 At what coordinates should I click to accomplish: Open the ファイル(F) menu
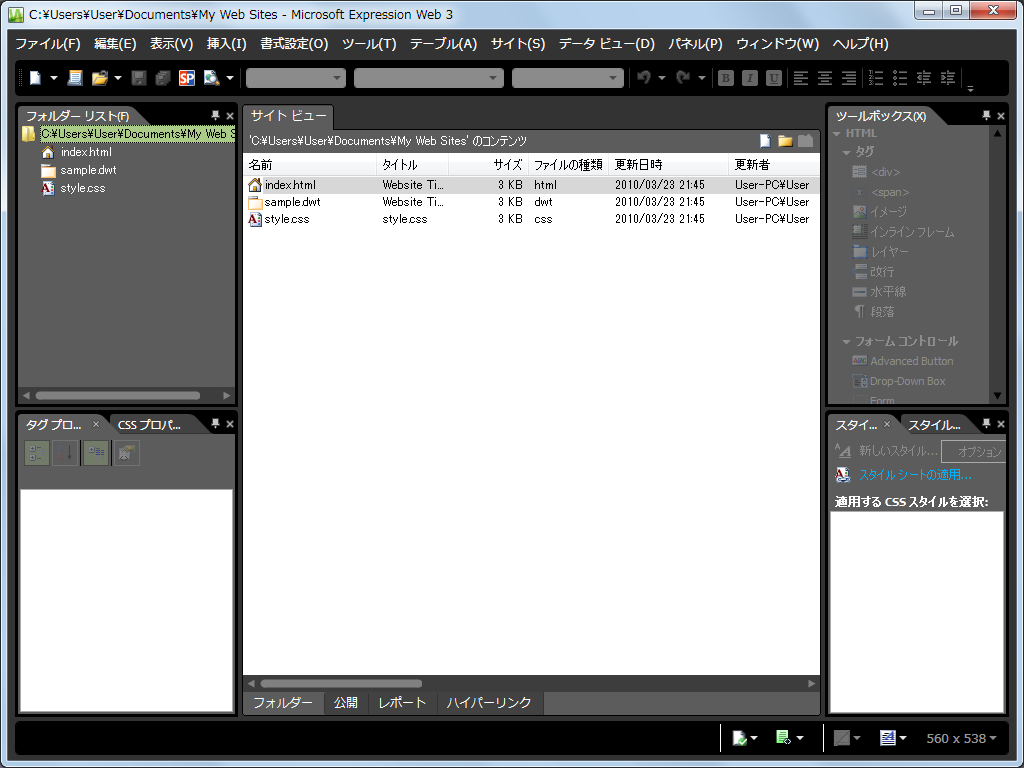click(48, 44)
